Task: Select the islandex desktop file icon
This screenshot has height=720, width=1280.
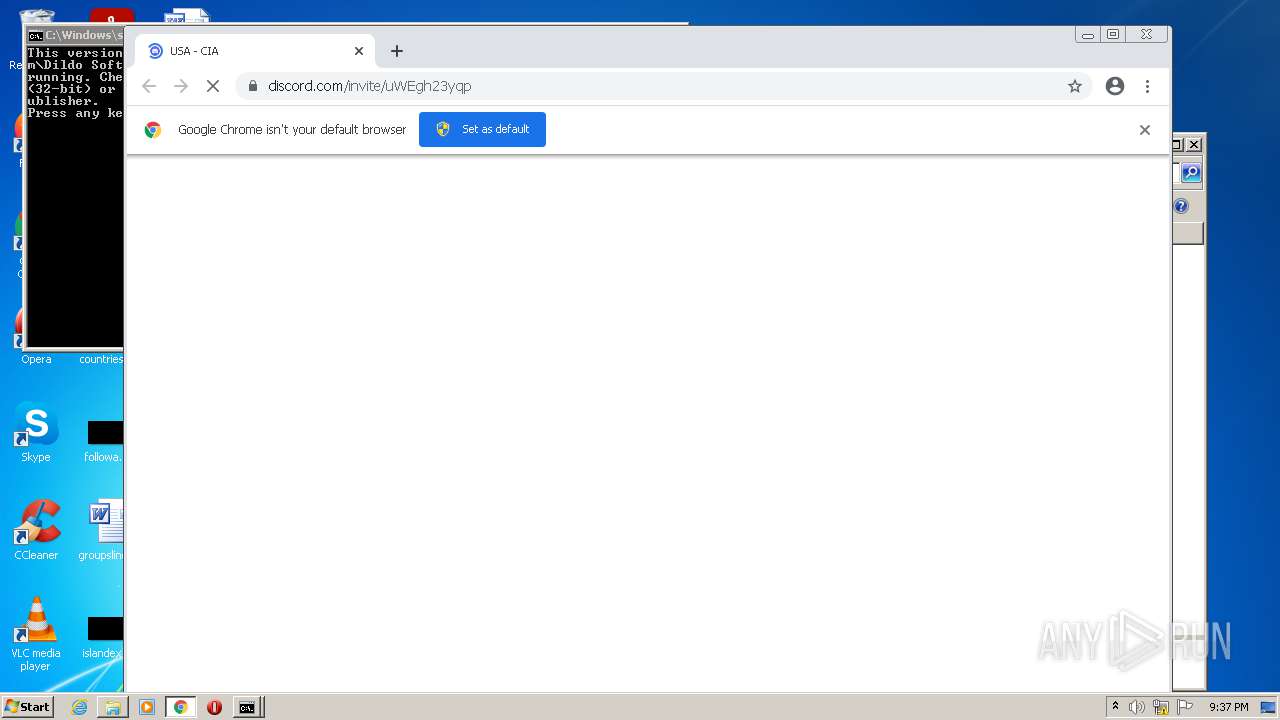Action: pos(103,637)
